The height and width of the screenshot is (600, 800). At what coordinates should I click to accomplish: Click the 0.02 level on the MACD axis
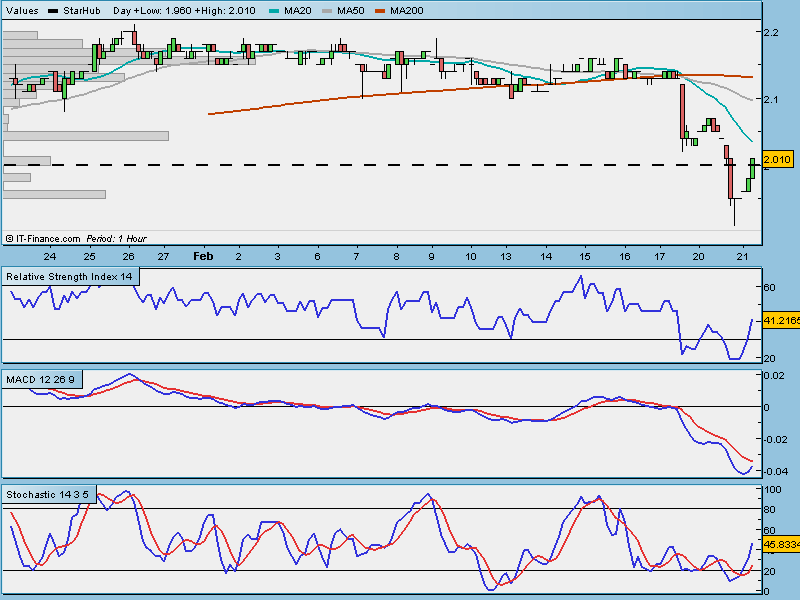coord(774,376)
